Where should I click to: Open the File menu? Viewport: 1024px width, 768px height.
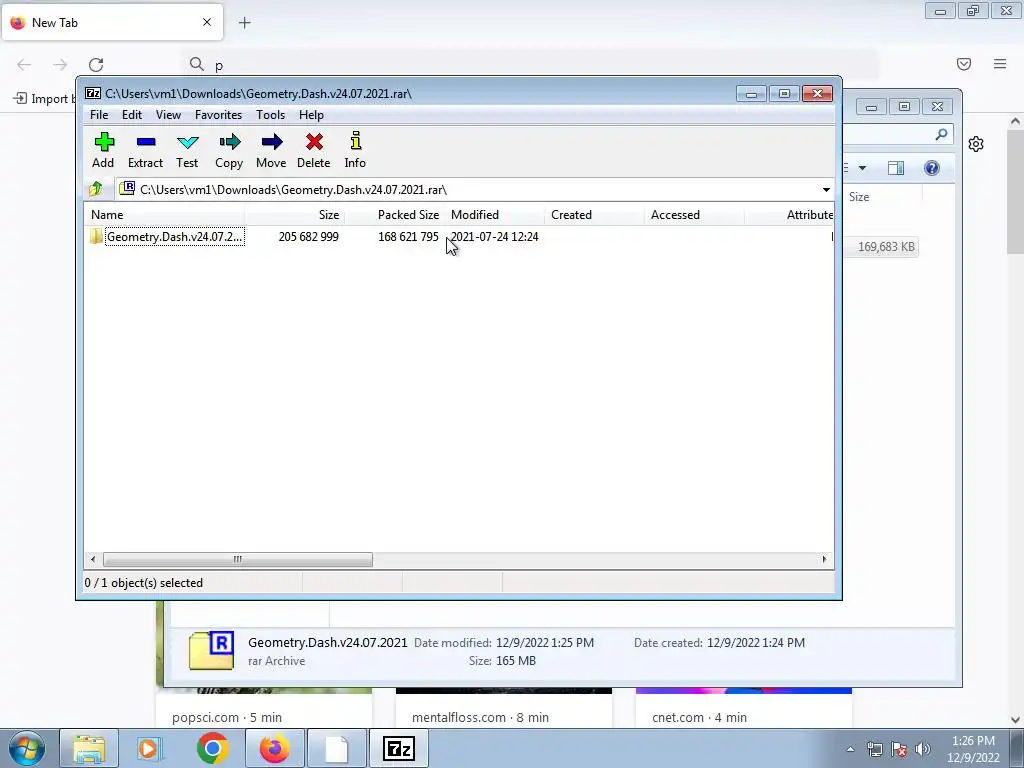pos(99,115)
